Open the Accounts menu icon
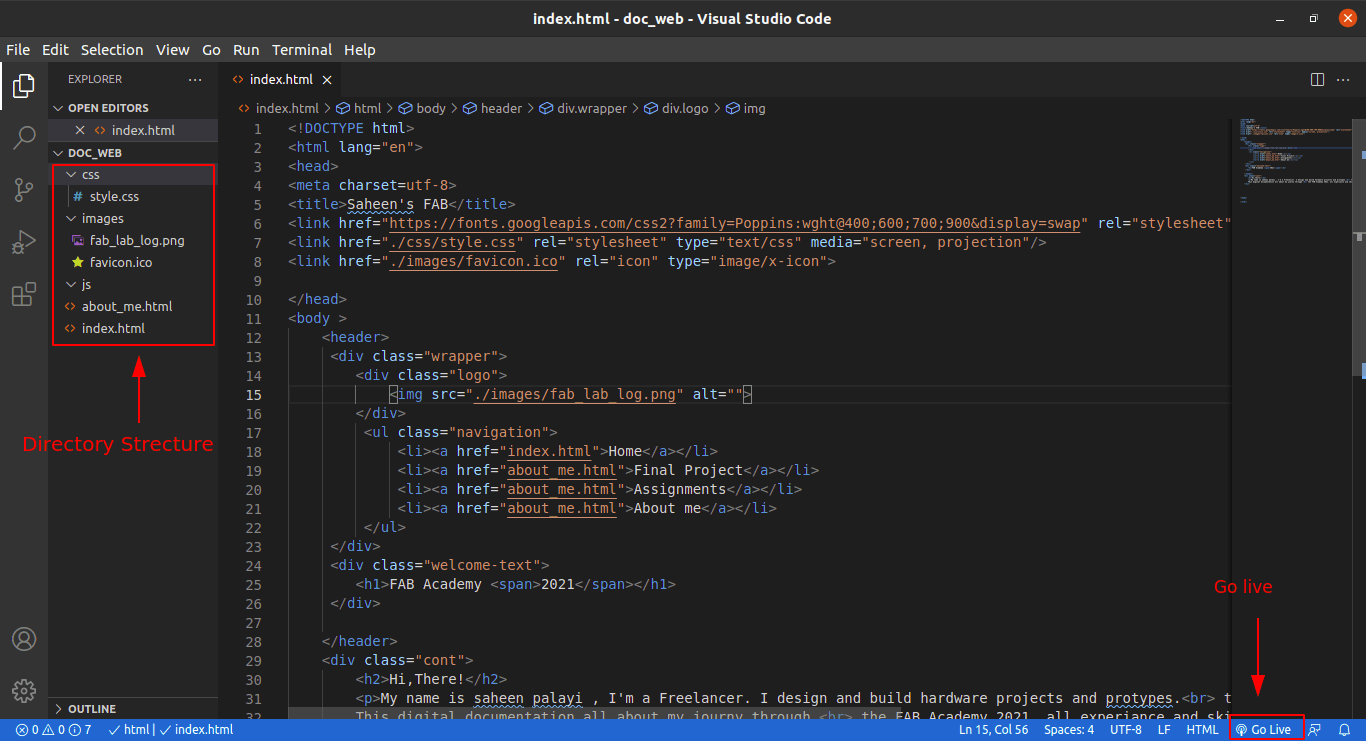 [x=24, y=639]
